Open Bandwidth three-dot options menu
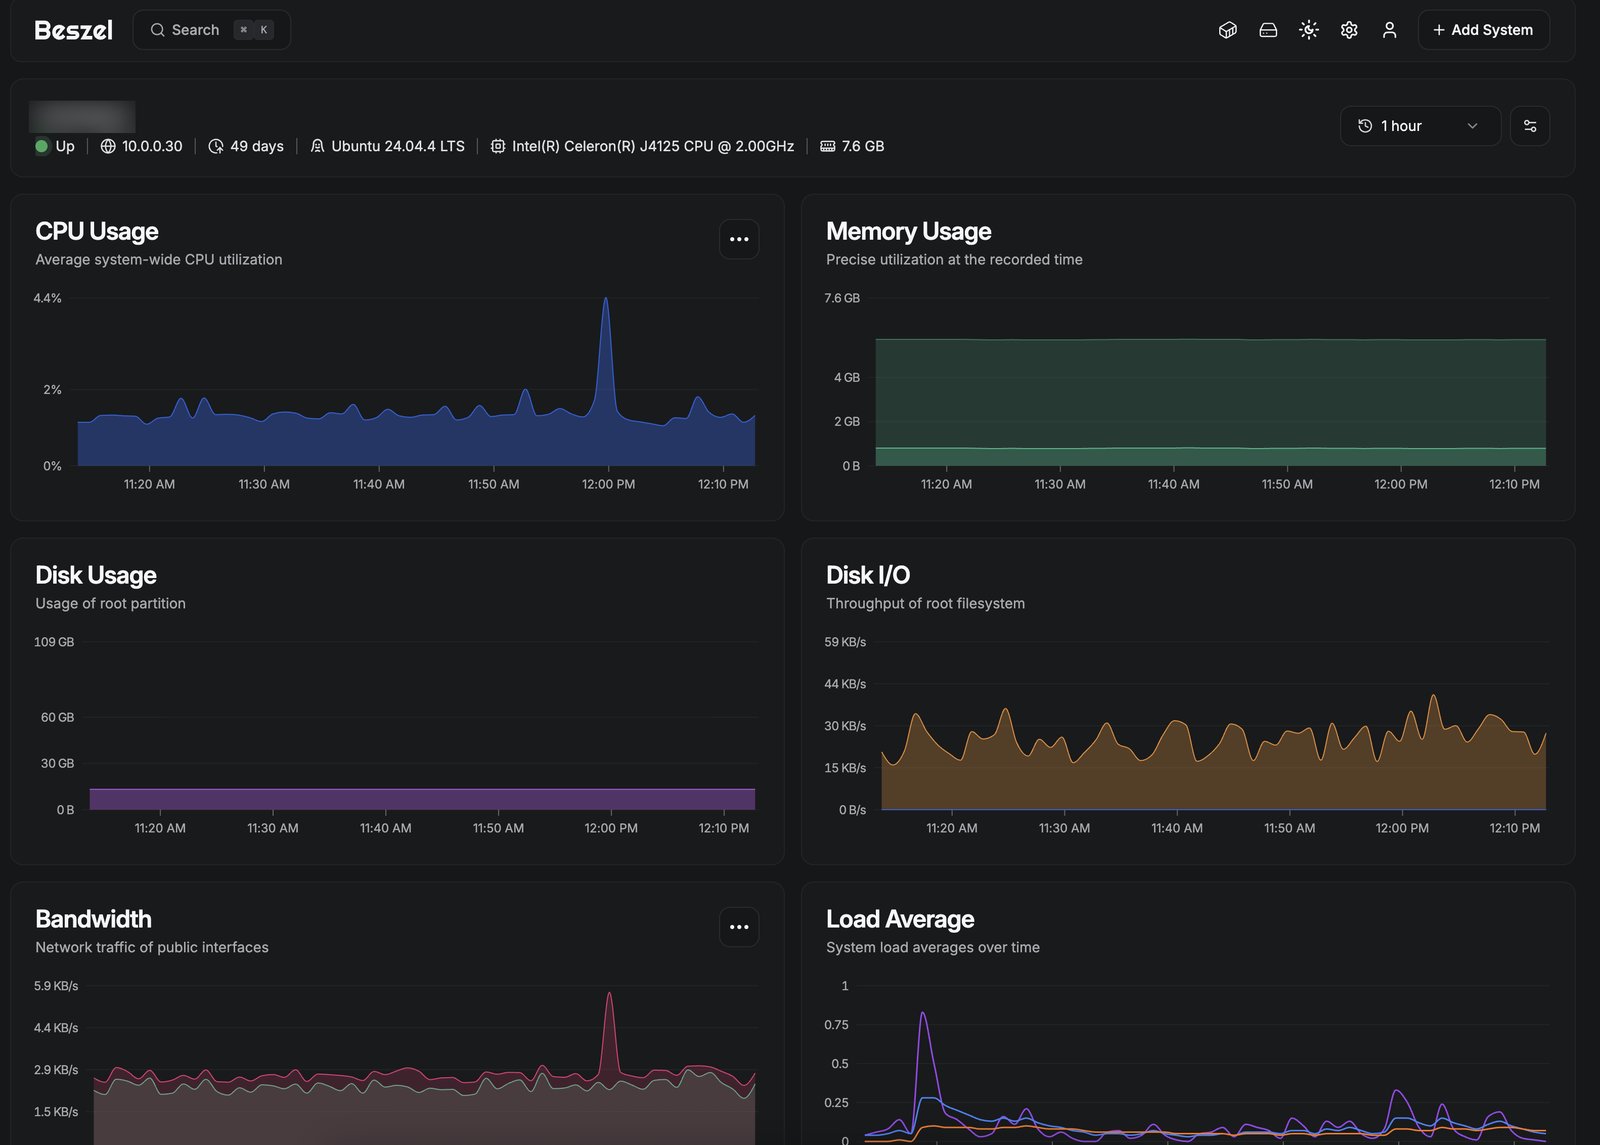The image size is (1600, 1145). pos(739,927)
